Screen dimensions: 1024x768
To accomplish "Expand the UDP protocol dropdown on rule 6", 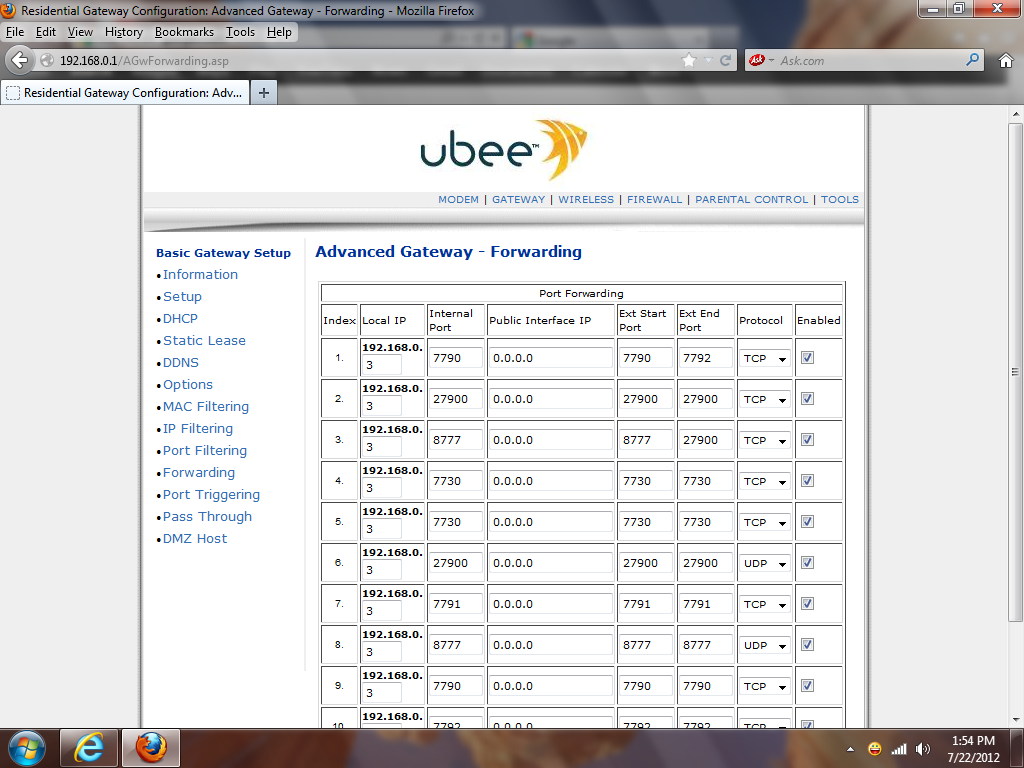I will pyautogui.click(x=765, y=563).
